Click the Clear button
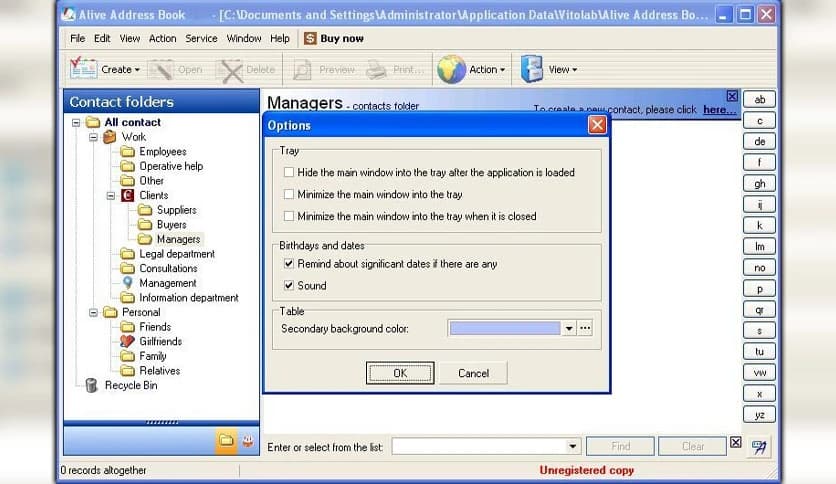Screen dimensions: 836x484 (693, 446)
